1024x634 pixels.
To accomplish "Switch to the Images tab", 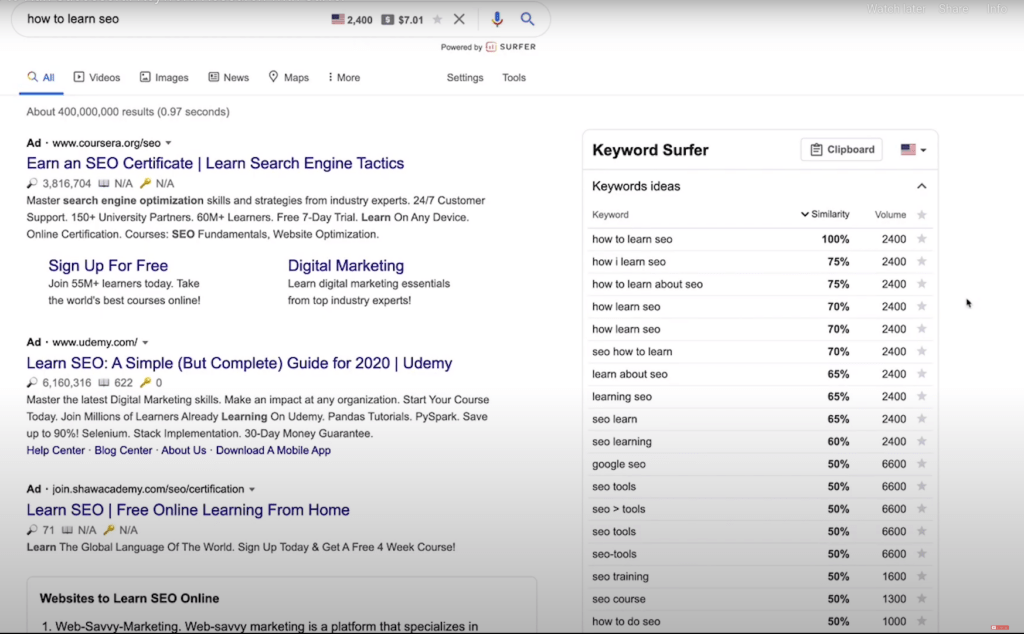I will tap(164, 77).
